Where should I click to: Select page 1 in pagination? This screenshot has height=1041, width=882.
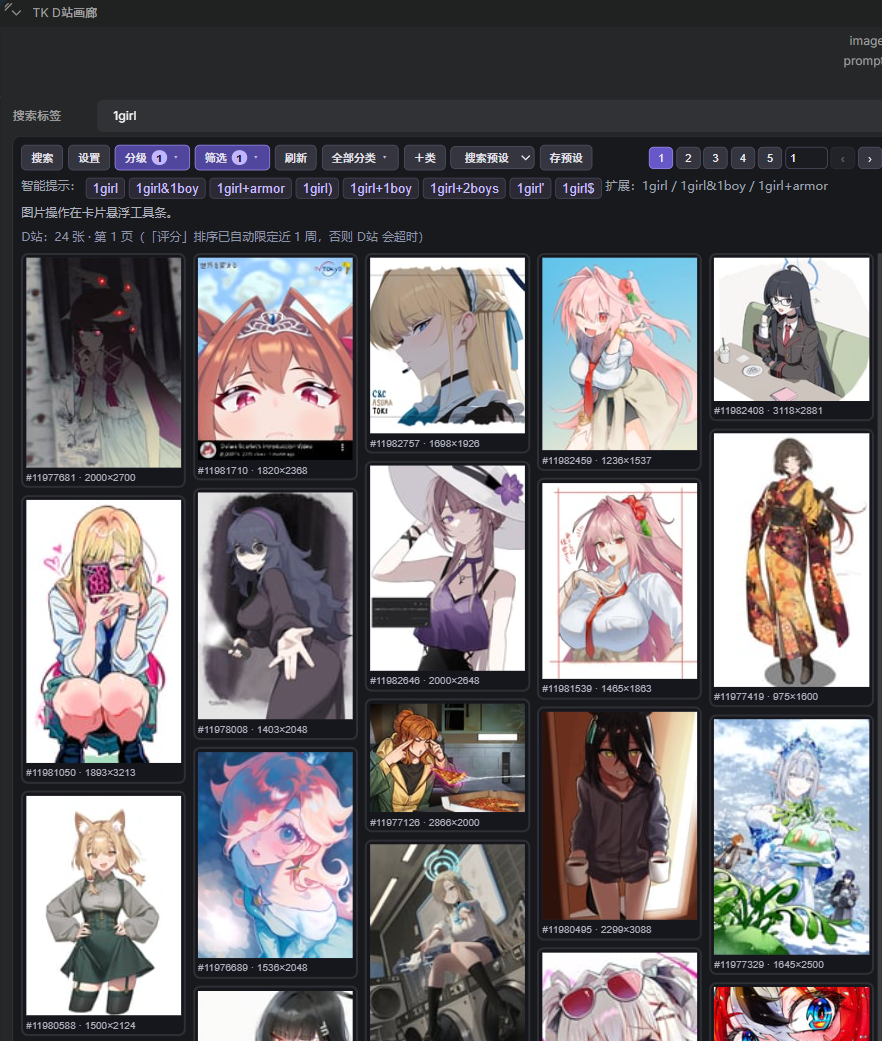tap(661, 158)
